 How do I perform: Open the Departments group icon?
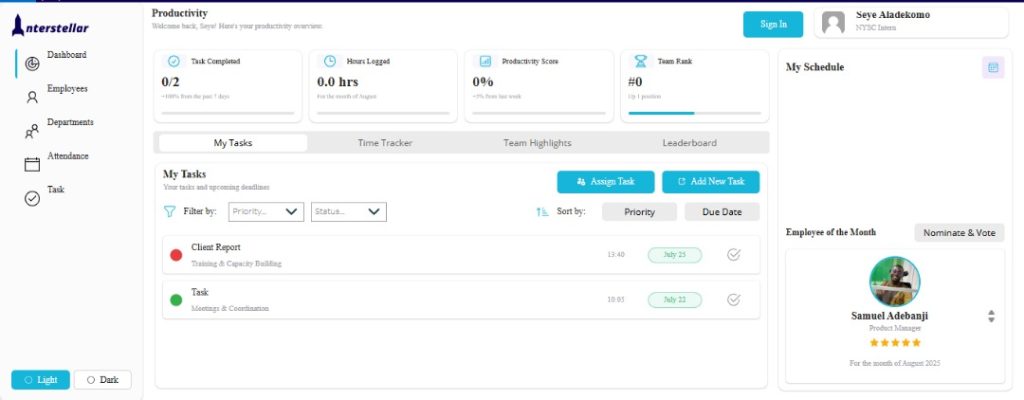point(32,131)
